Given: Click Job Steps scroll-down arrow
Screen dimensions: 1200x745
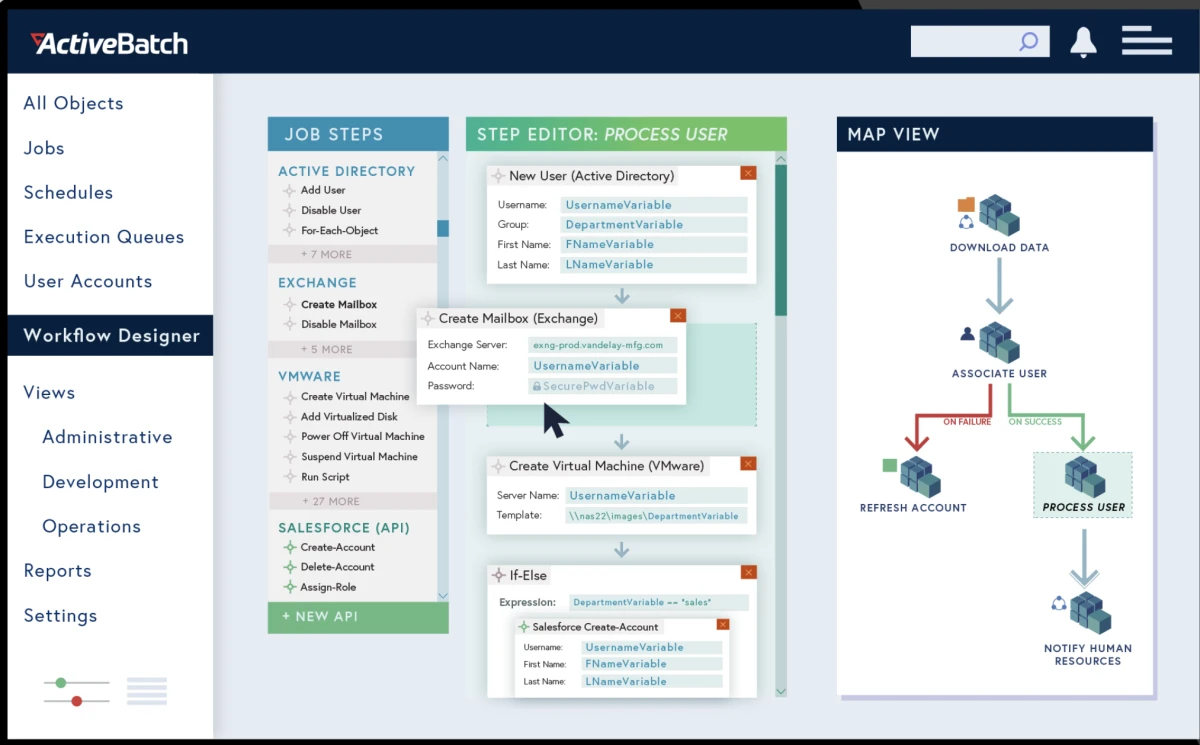Looking at the screenshot, I should (443, 595).
